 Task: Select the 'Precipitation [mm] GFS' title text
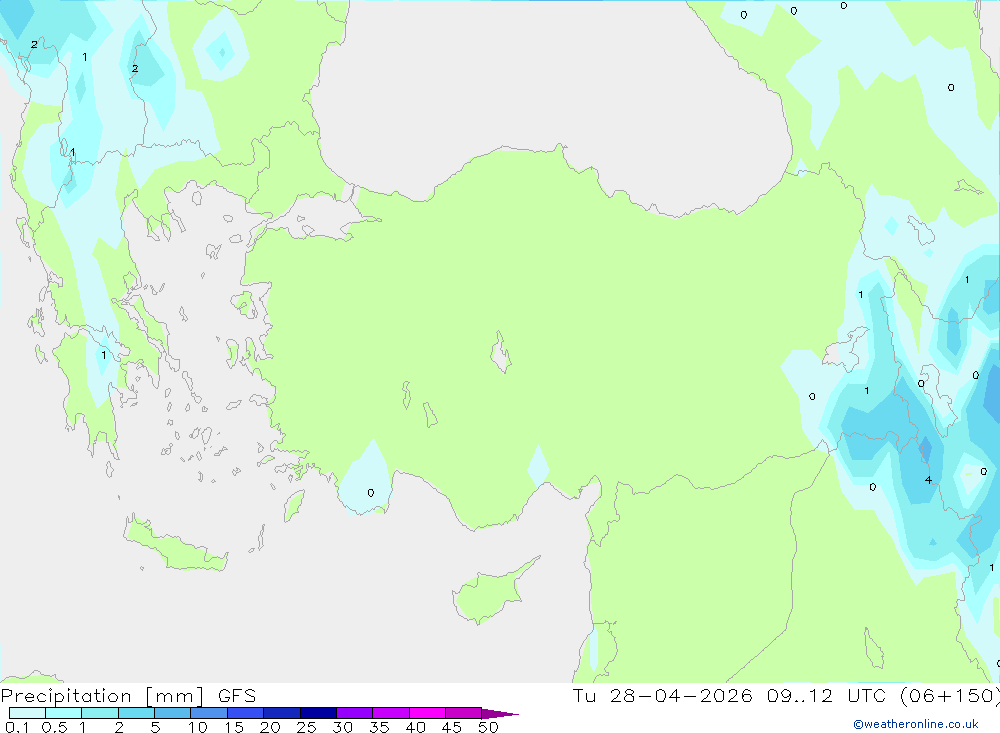click(x=128, y=696)
